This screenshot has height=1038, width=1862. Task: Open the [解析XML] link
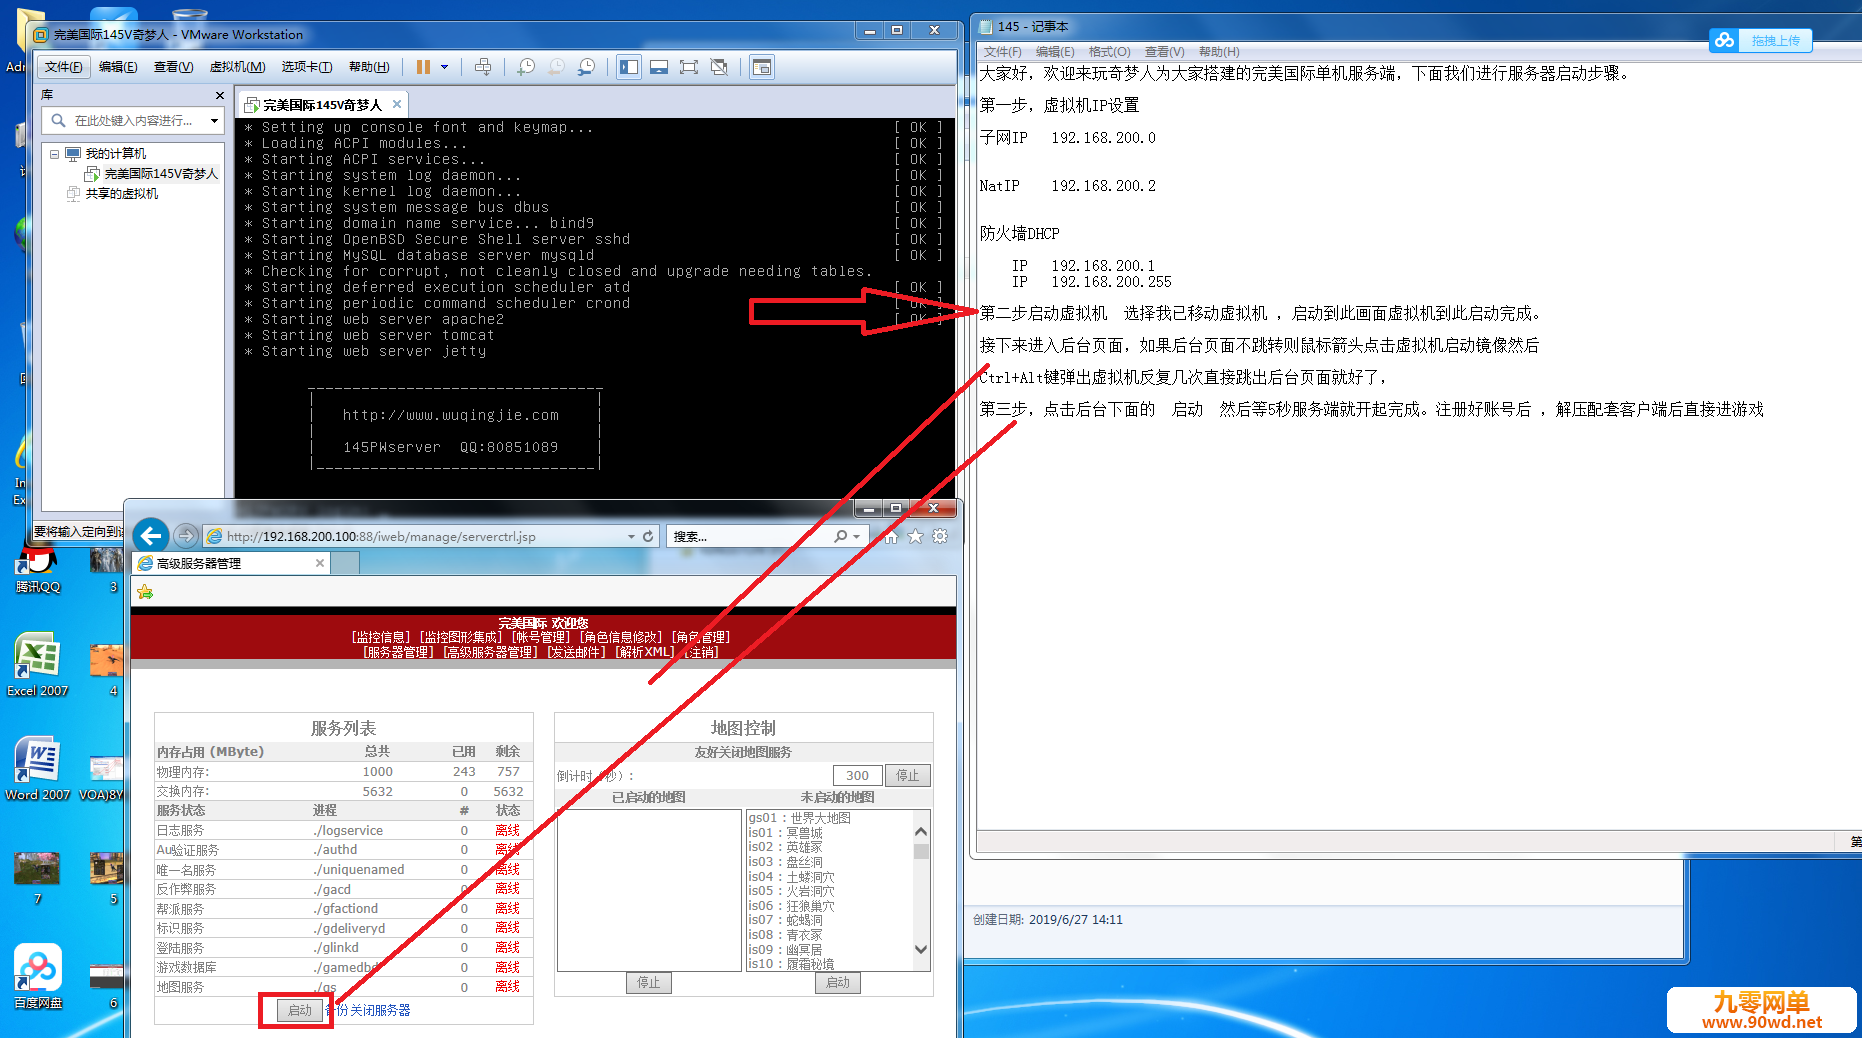645,652
